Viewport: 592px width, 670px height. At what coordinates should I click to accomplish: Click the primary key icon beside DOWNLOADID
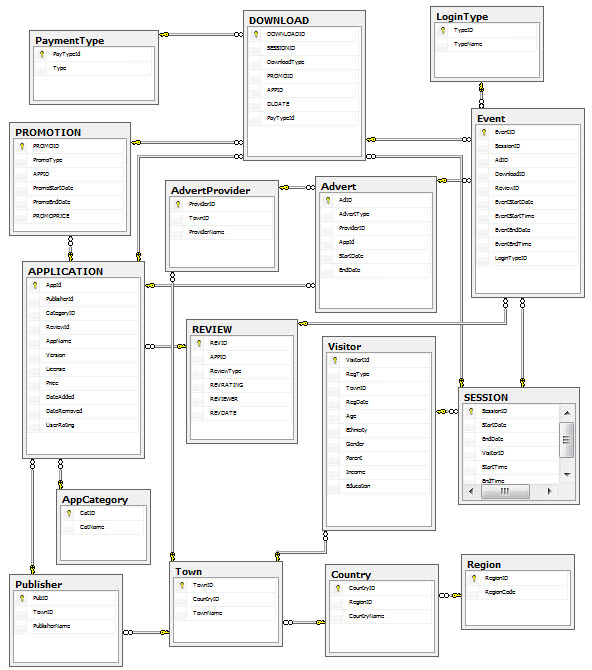tap(256, 34)
